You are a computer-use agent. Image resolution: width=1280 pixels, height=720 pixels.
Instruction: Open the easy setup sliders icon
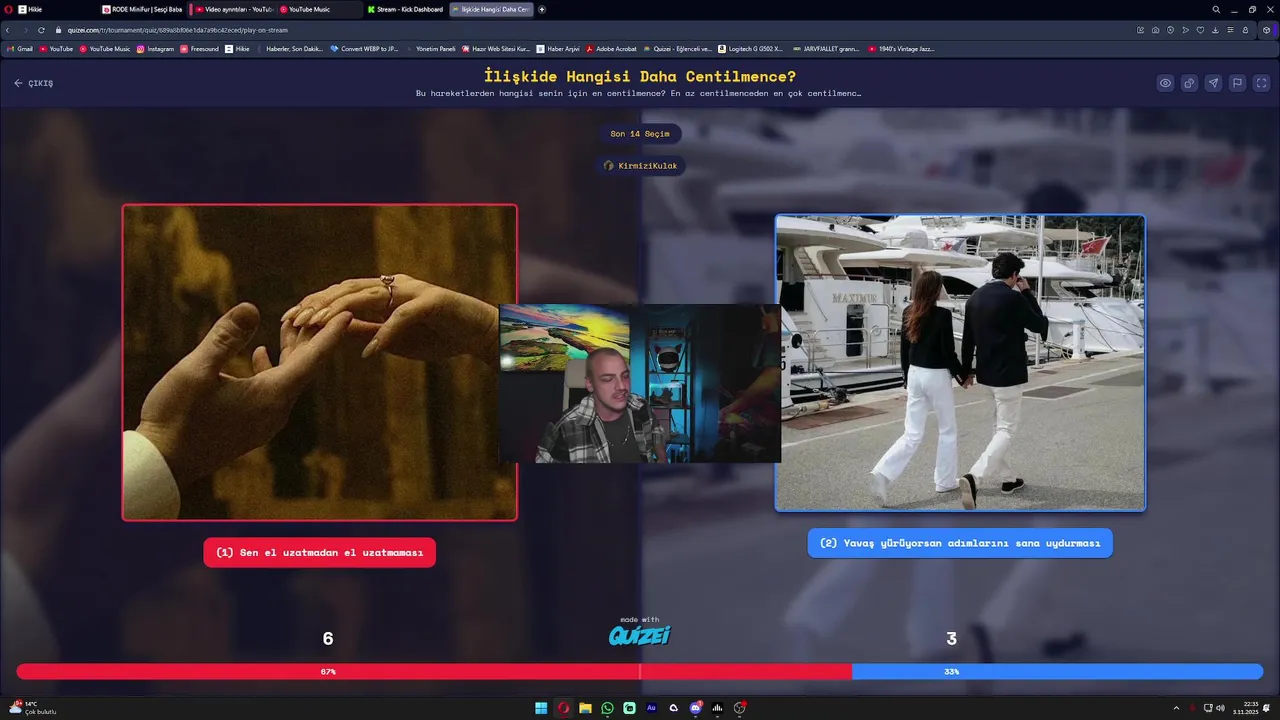coord(1230,30)
